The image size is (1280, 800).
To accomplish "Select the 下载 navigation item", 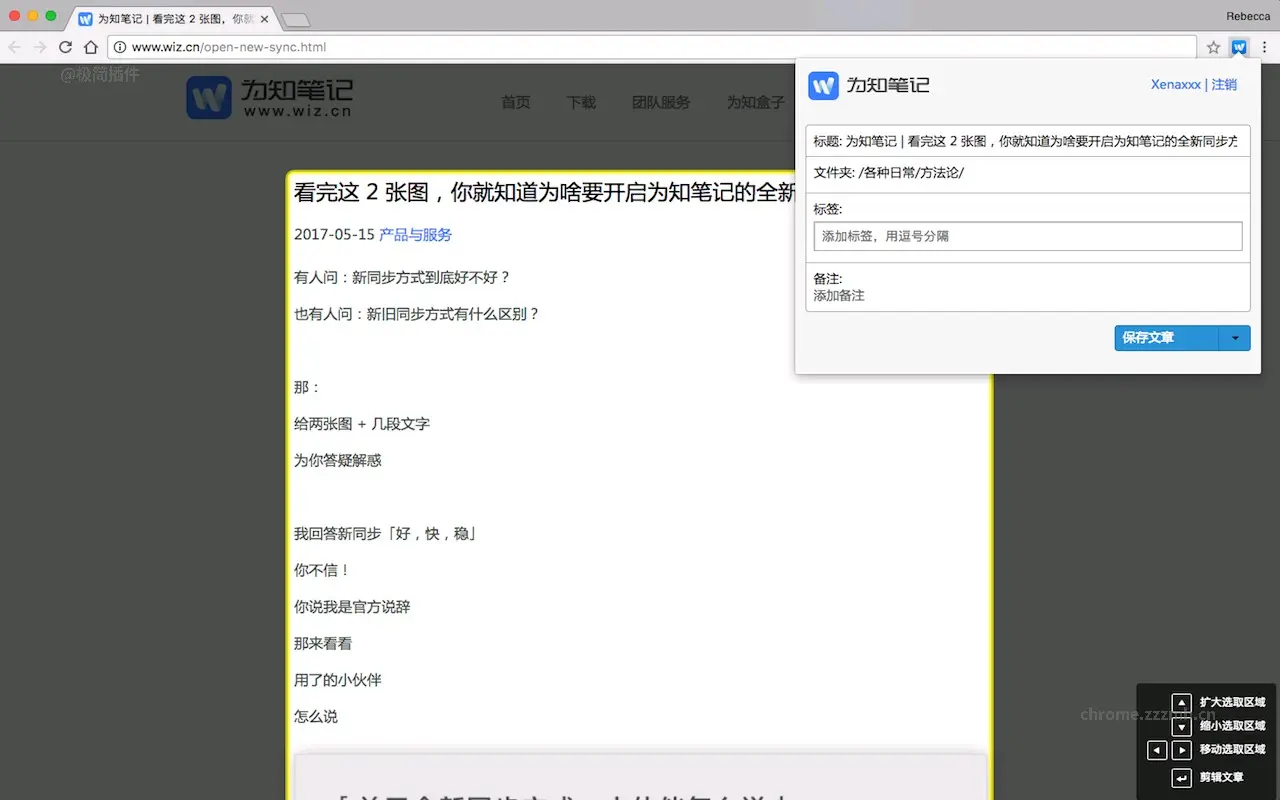I will point(581,102).
